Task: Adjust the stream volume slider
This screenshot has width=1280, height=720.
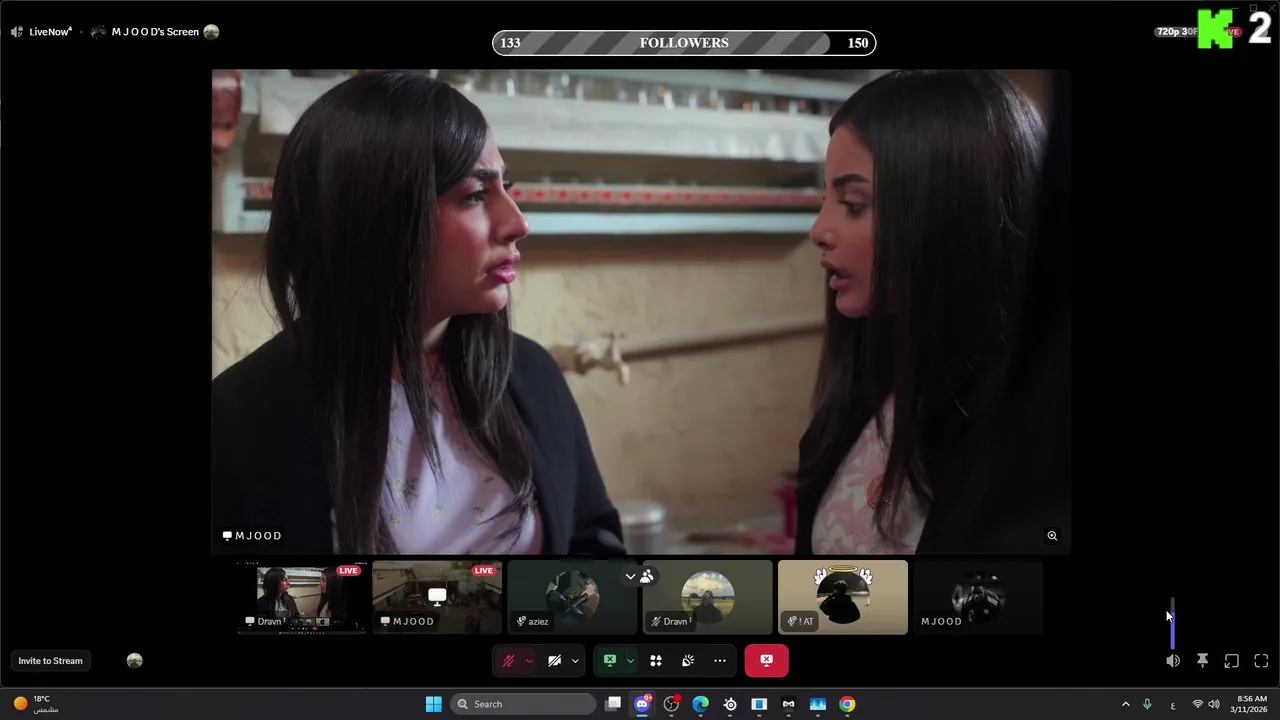Action: pyautogui.click(x=1172, y=624)
